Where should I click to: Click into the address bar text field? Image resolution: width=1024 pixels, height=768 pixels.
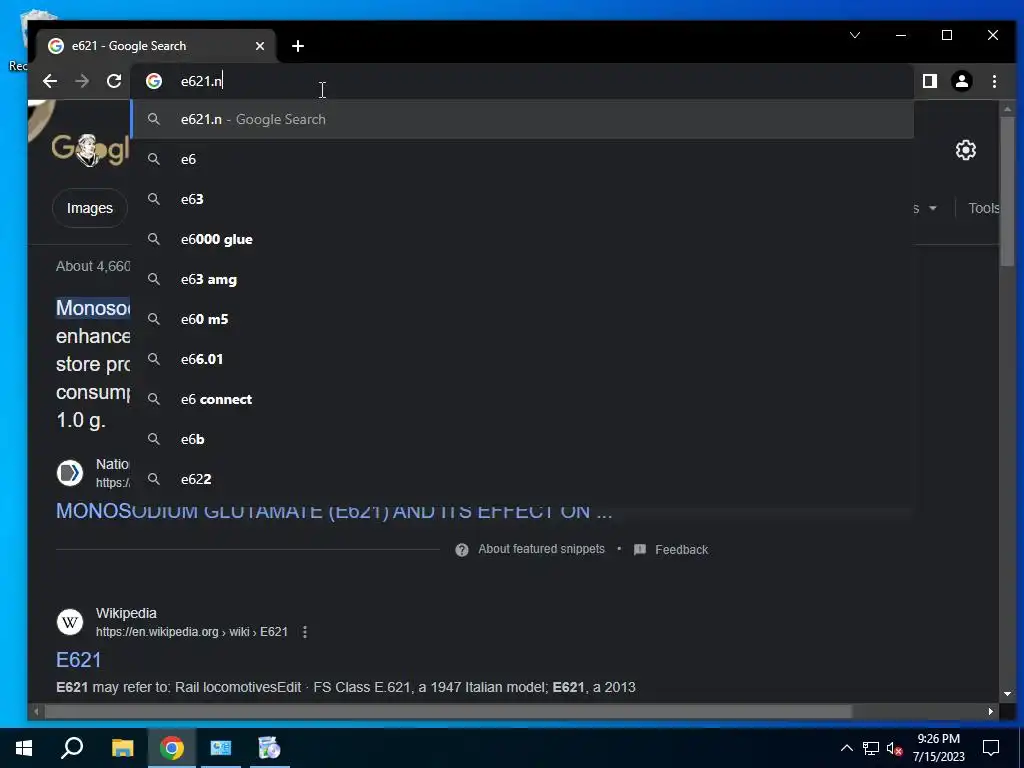click(522, 81)
